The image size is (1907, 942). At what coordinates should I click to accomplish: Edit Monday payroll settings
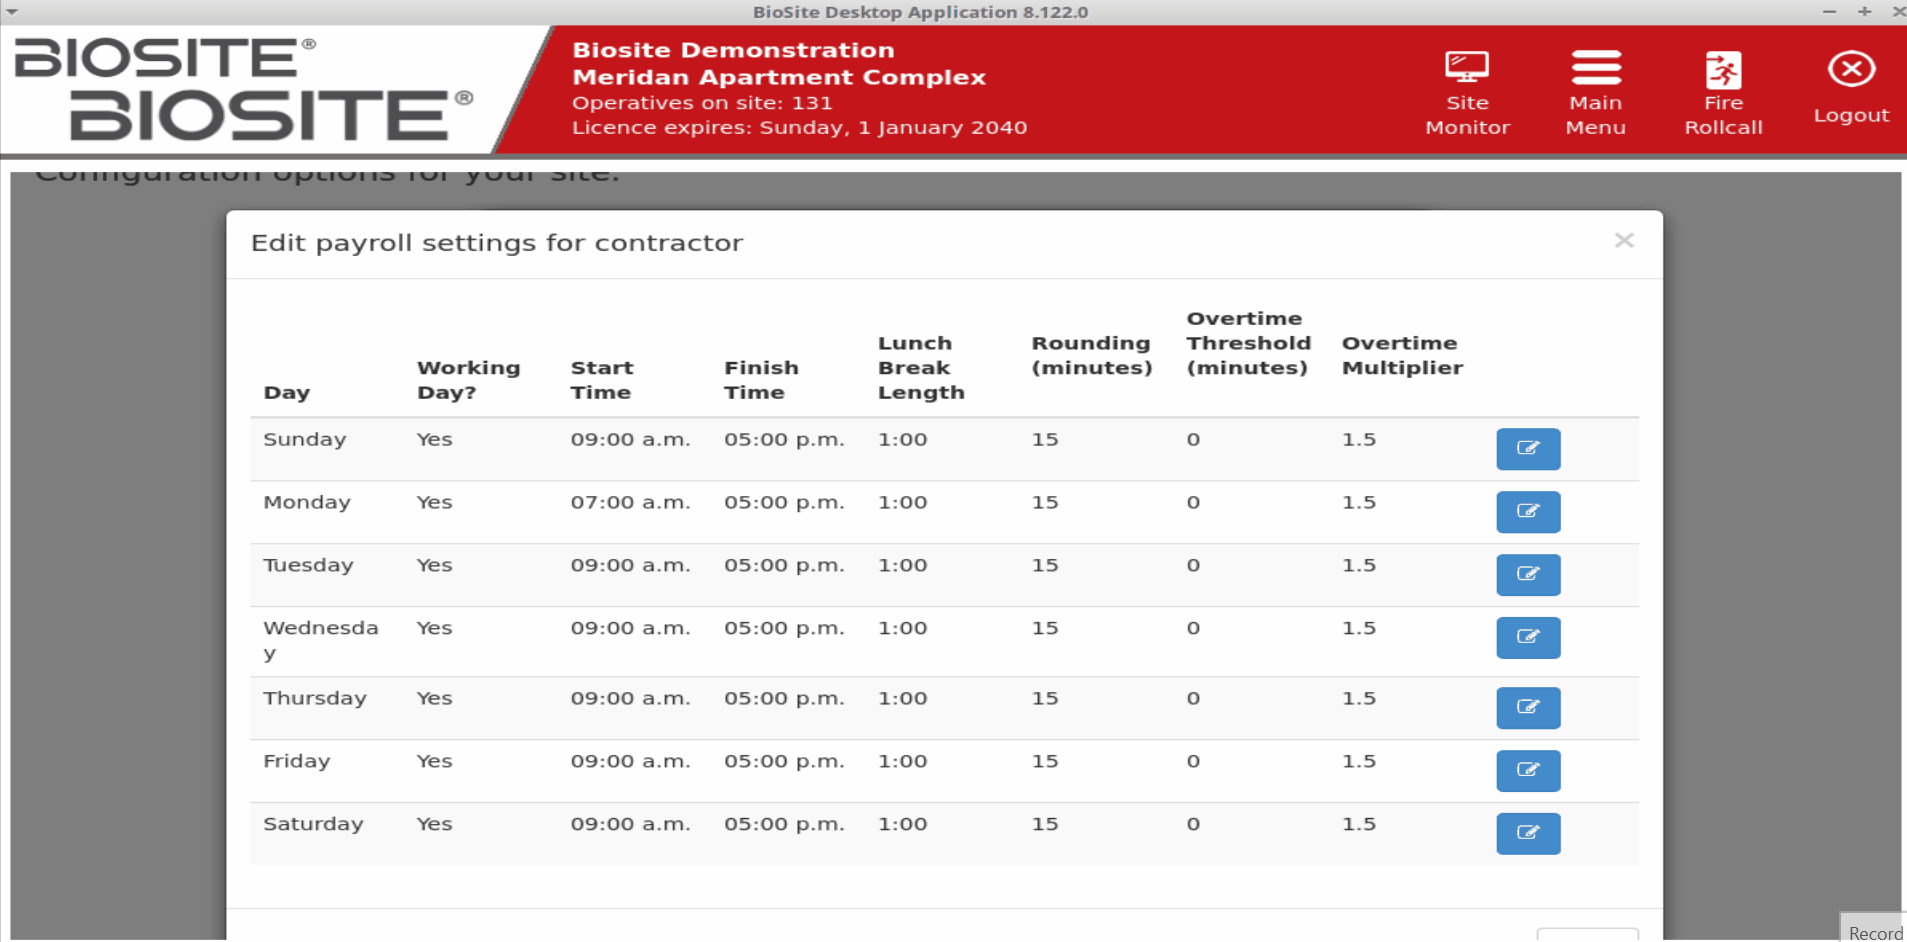(x=1528, y=512)
